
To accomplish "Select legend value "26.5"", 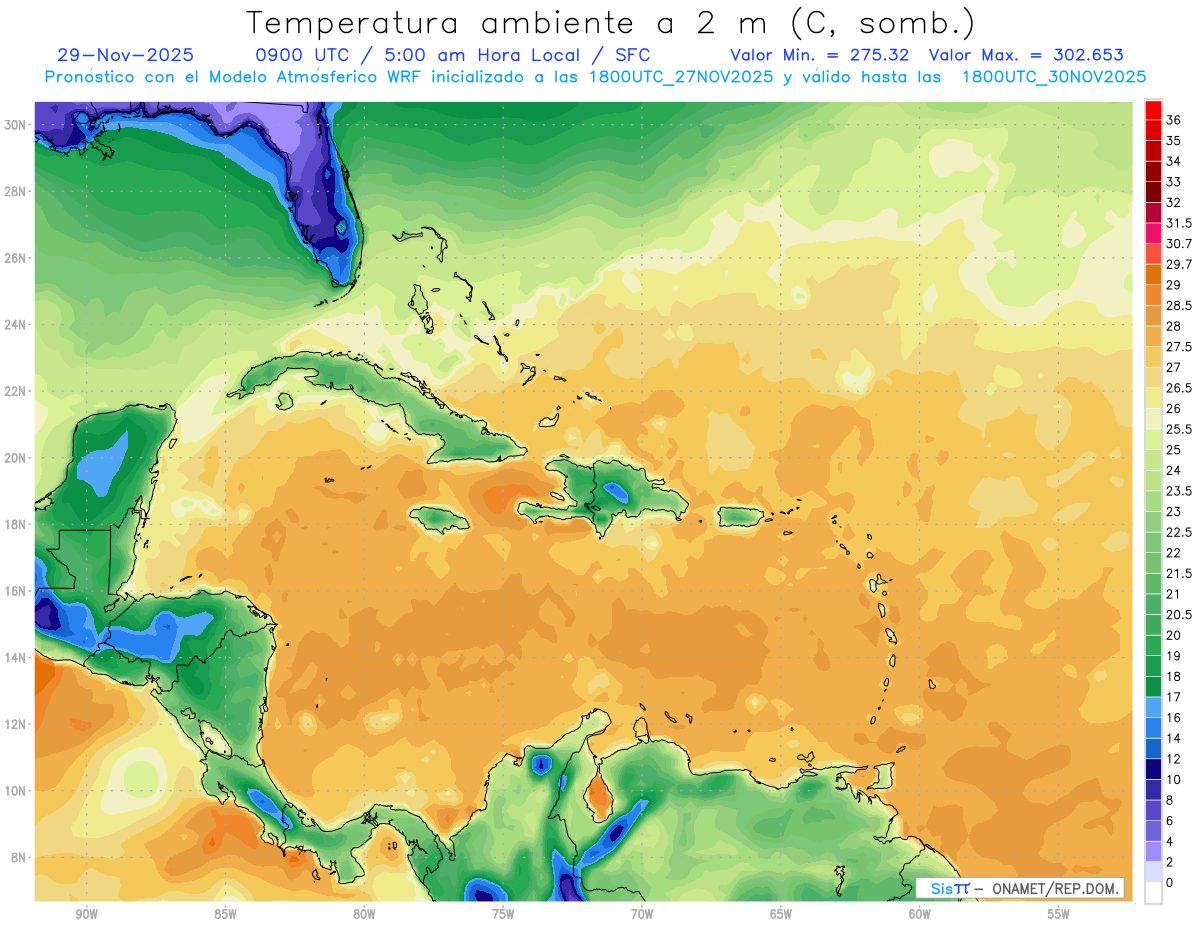I will (1179, 388).
